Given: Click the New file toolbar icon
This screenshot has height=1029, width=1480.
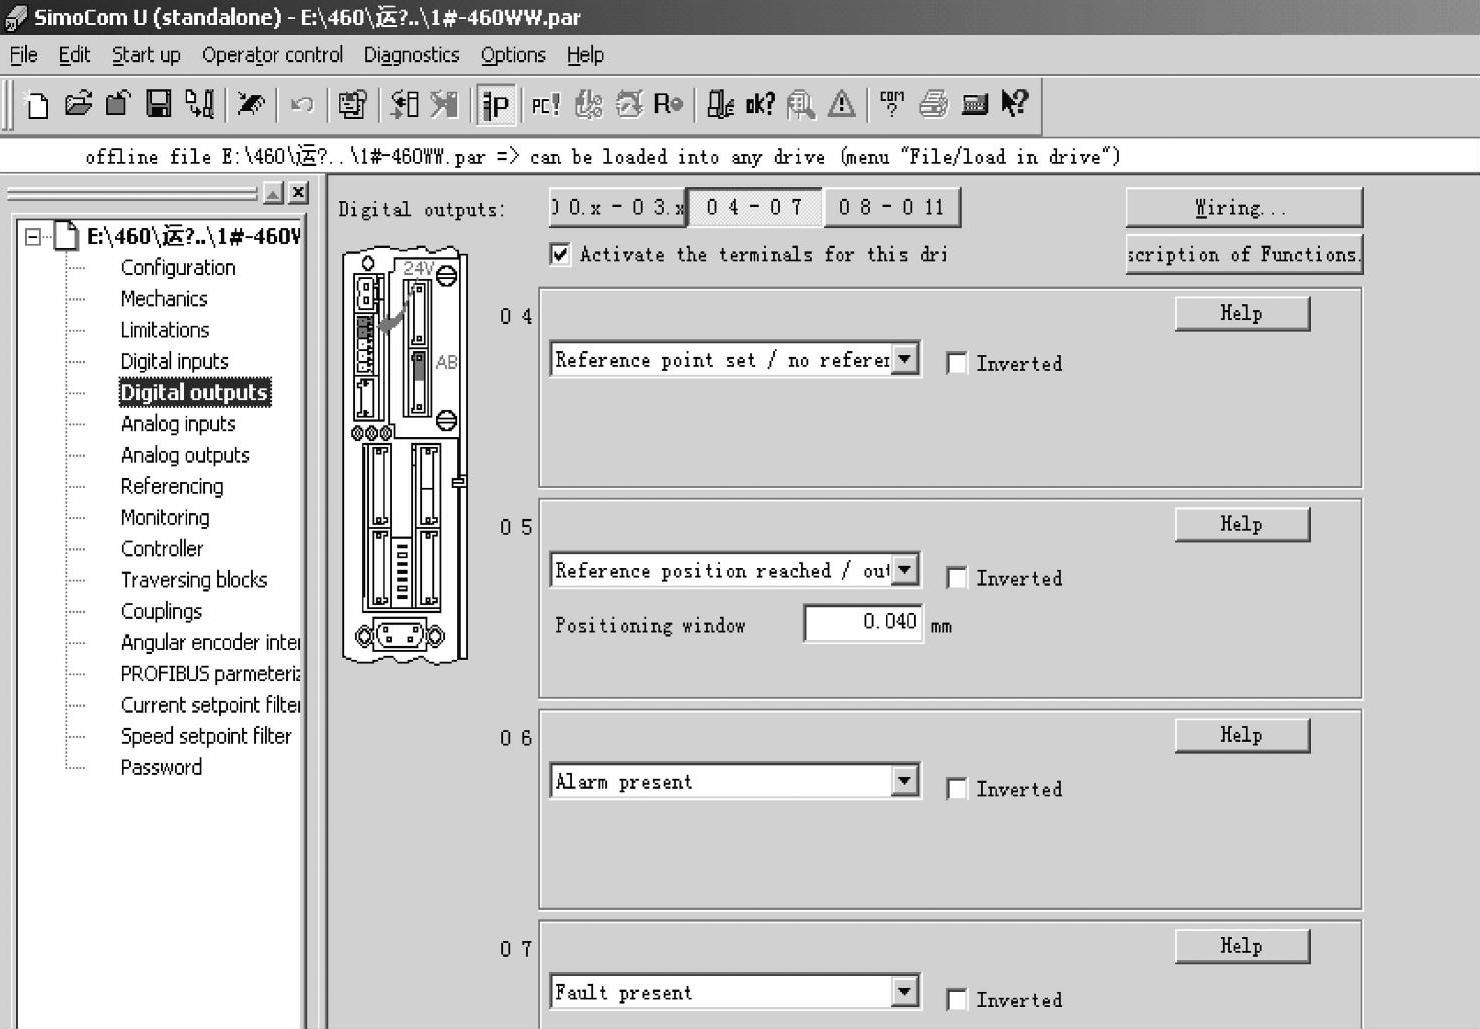Looking at the screenshot, I should [x=37, y=104].
